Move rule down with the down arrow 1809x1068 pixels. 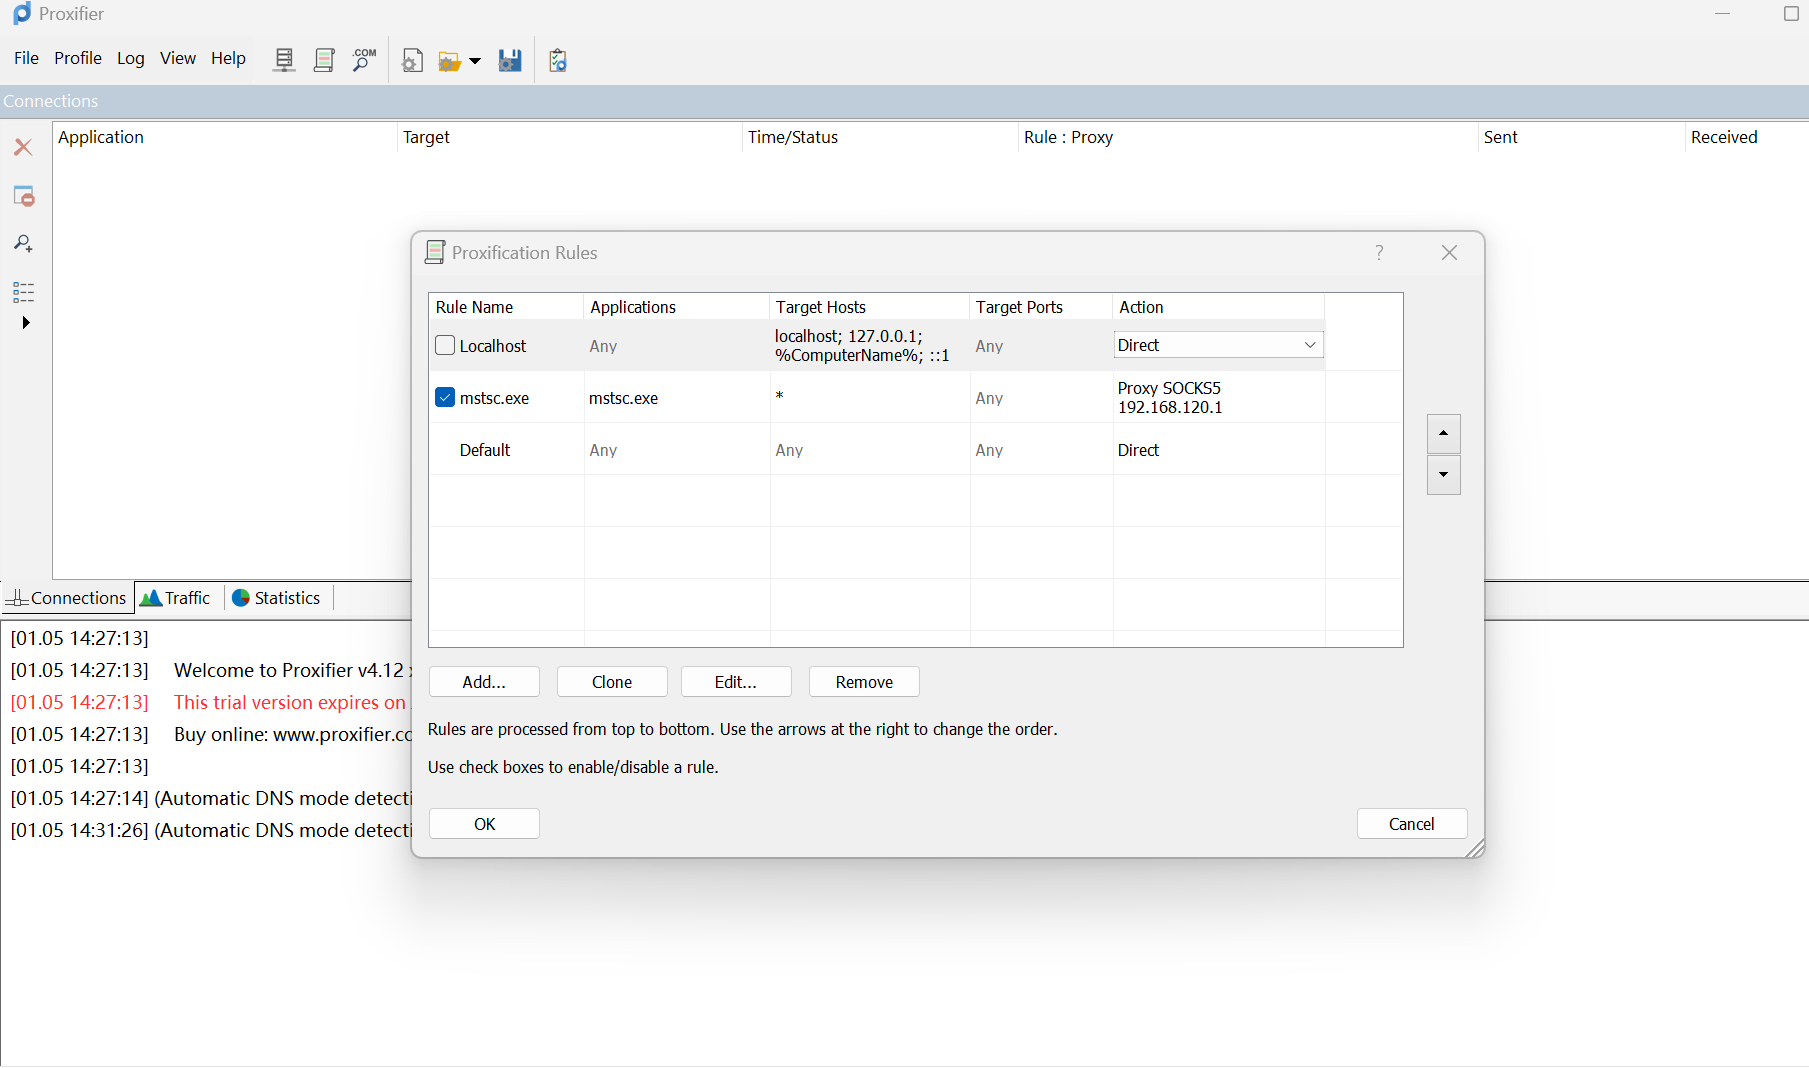[1443, 475]
